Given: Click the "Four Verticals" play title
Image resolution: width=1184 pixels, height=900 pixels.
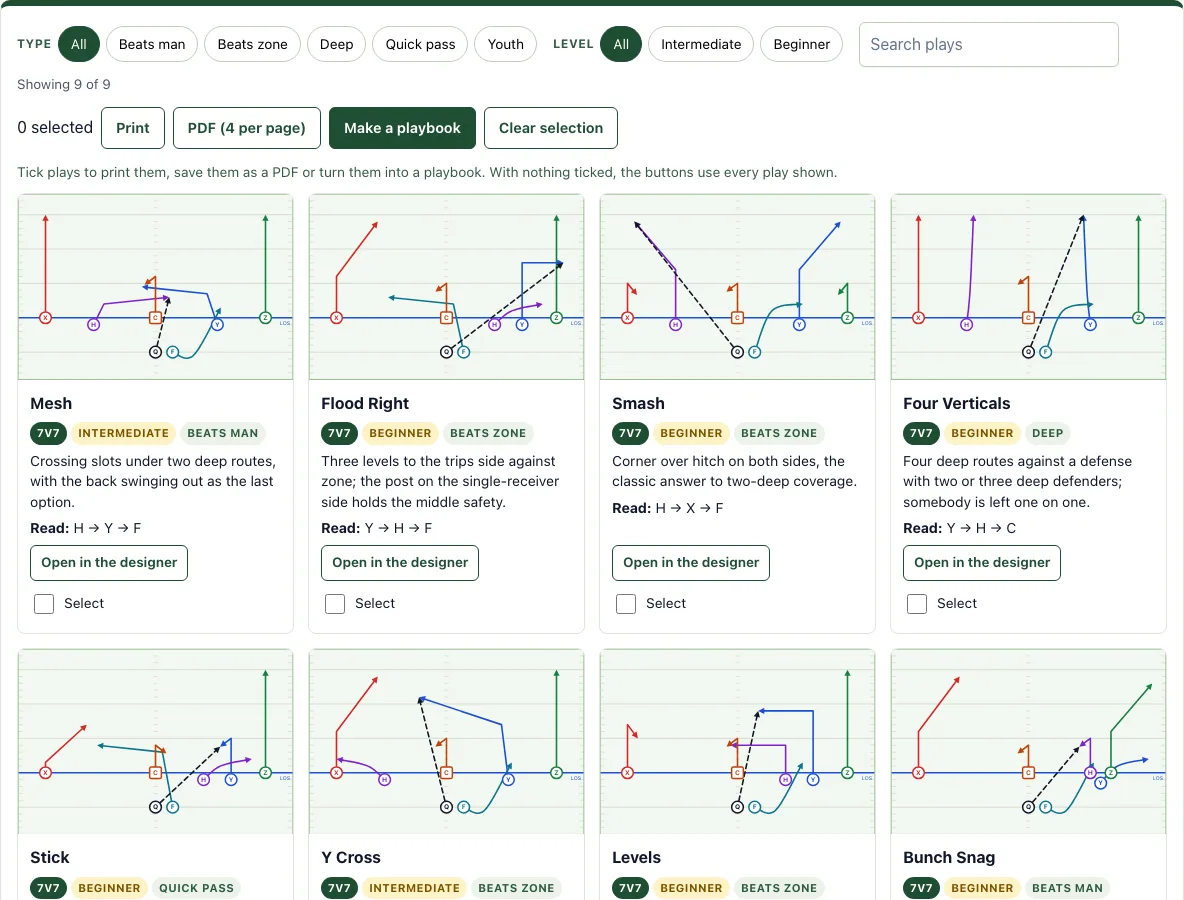Looking at the screenshot, I should tap(957, 404).
